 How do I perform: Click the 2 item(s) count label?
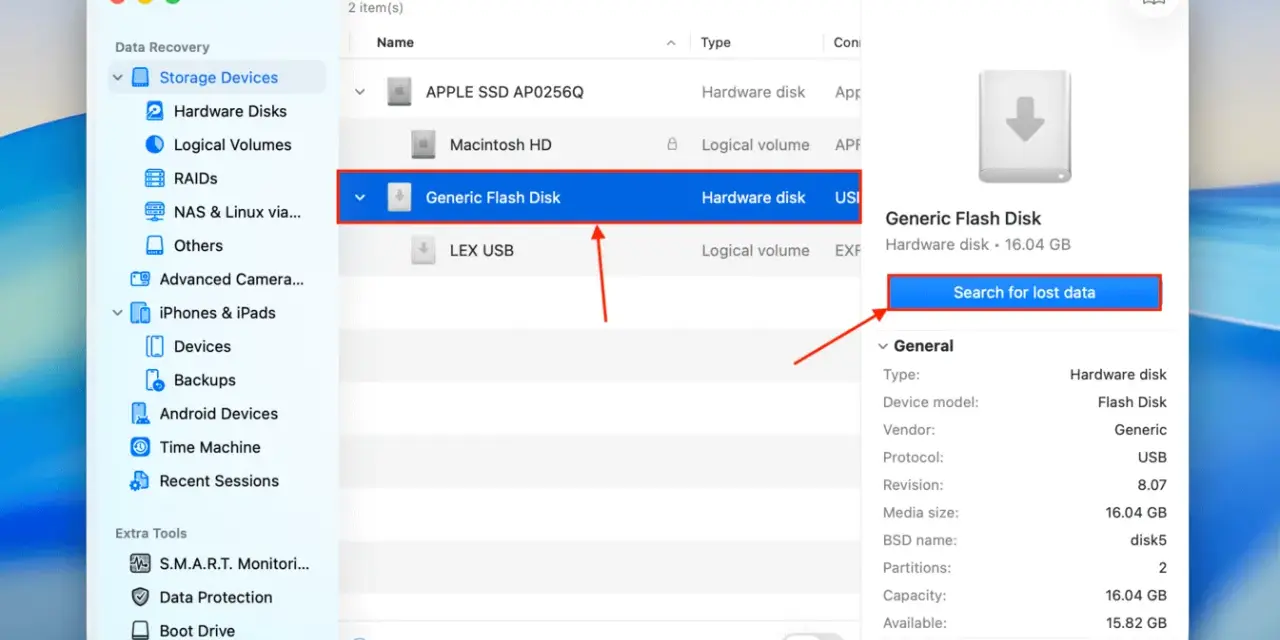coord(376,8)
